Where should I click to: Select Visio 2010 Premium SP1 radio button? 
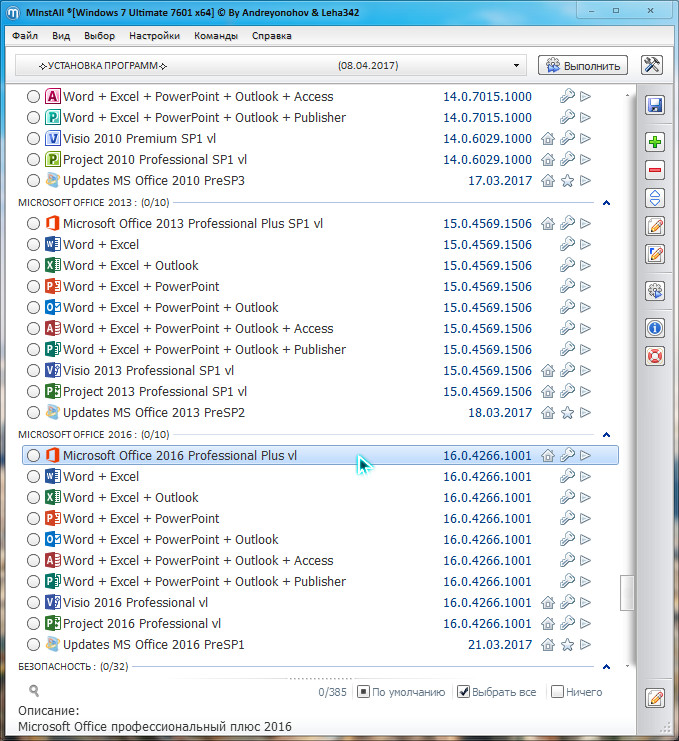coord(33,138)
